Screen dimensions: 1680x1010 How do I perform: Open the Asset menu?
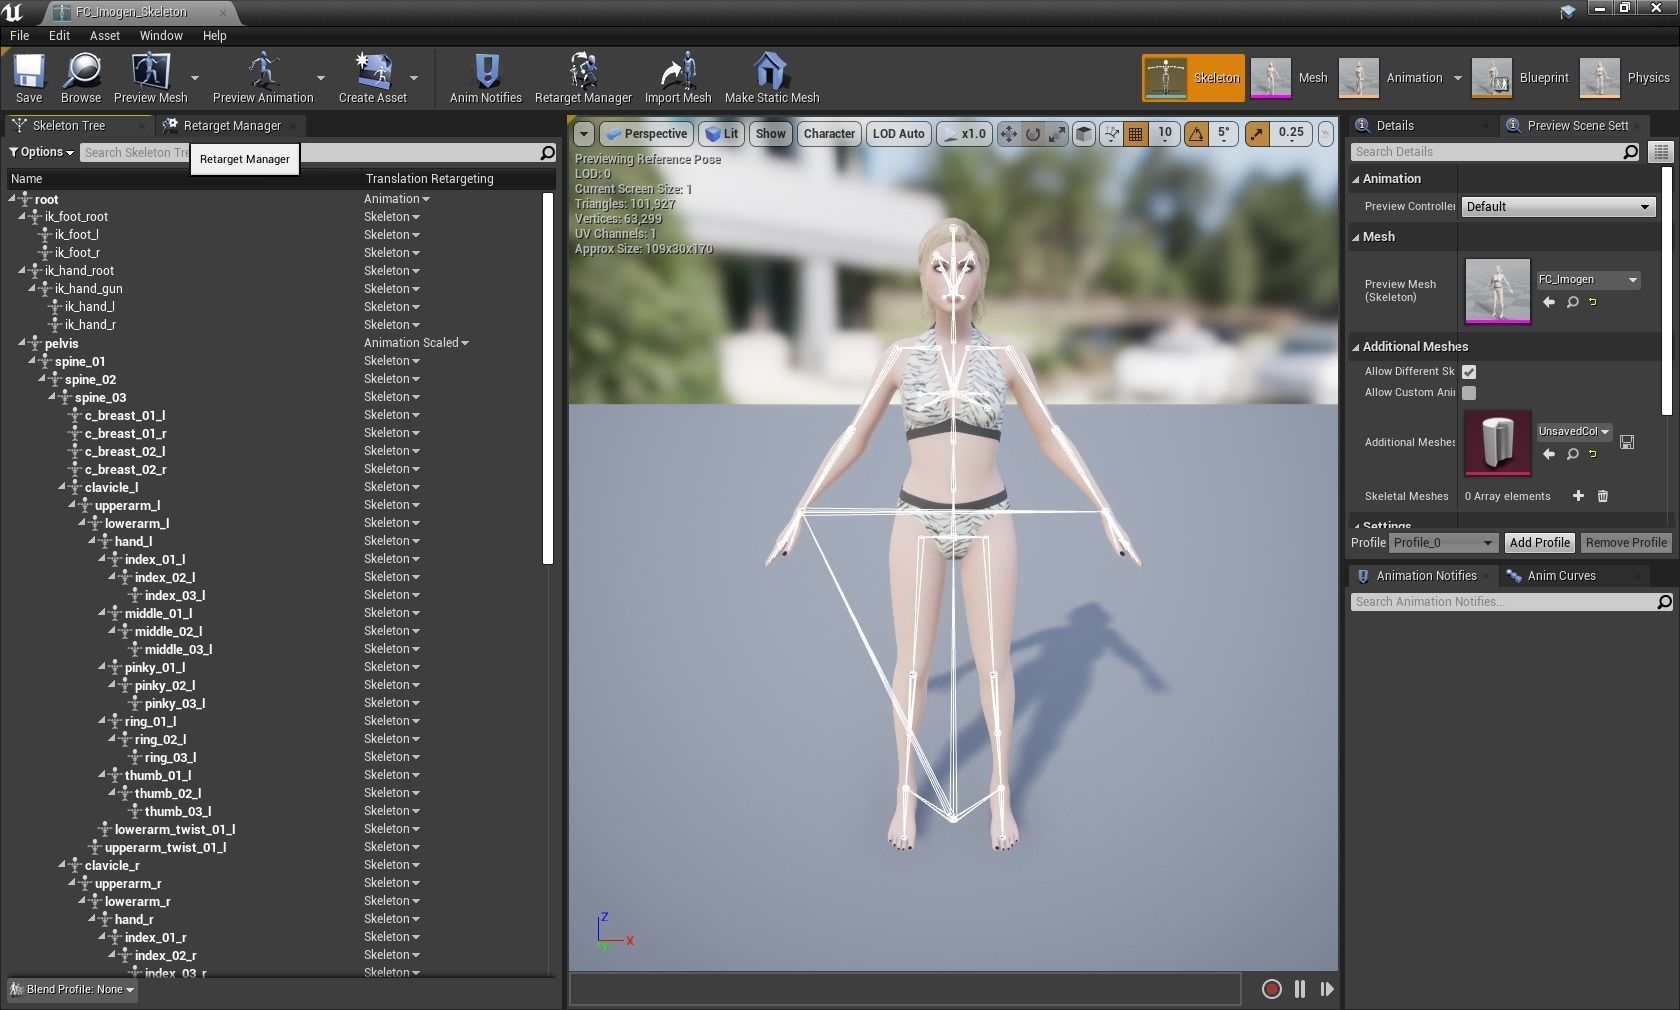click(x=105, y=35)
